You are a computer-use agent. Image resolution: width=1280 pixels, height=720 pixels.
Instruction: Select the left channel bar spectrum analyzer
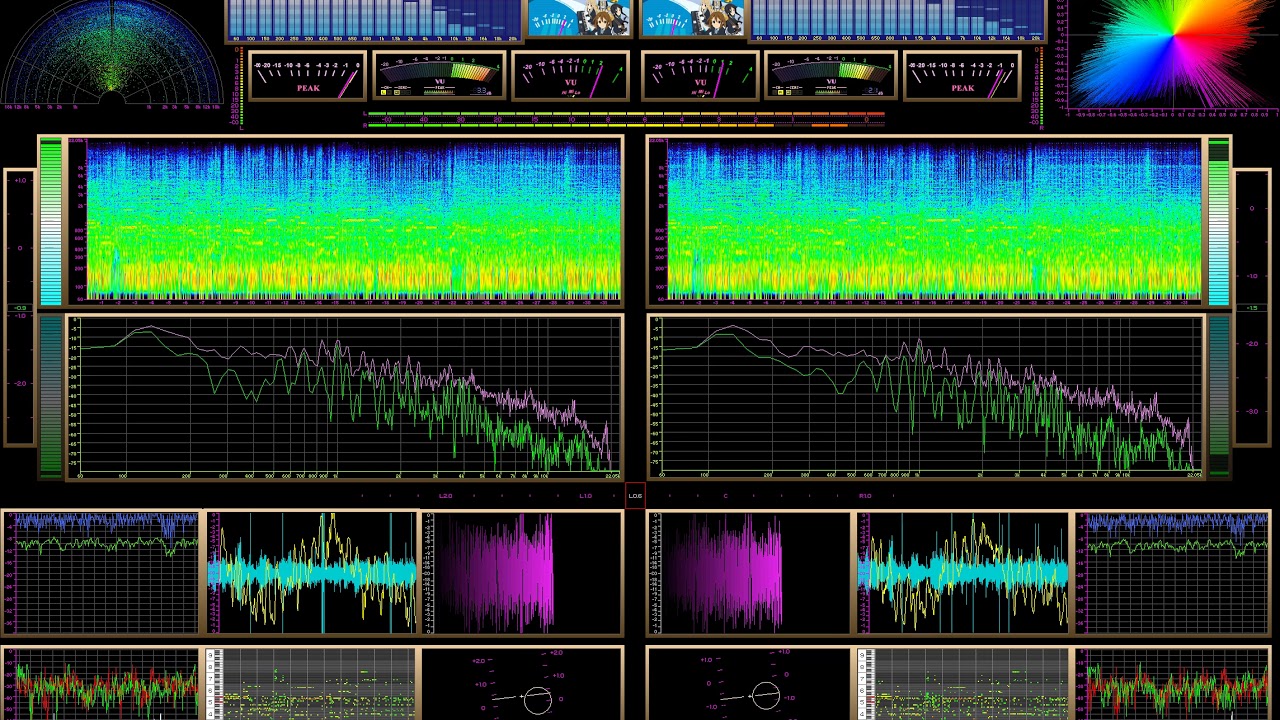coord(374,20)
